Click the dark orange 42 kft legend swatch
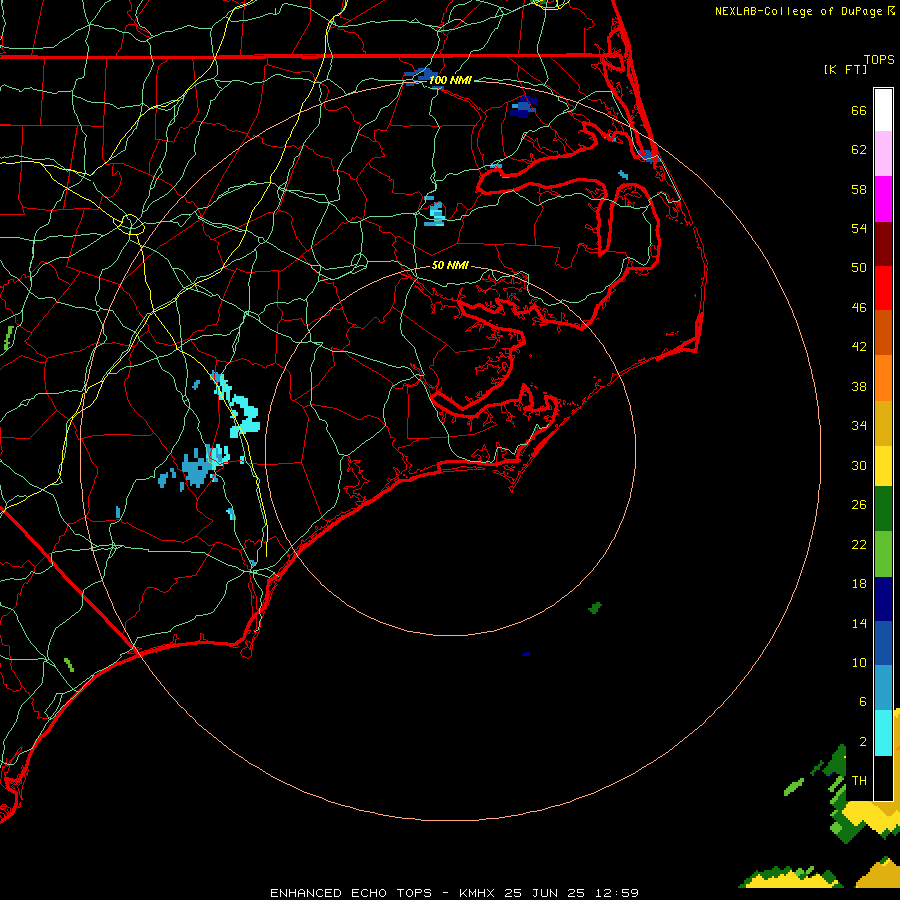 (883, 332)
